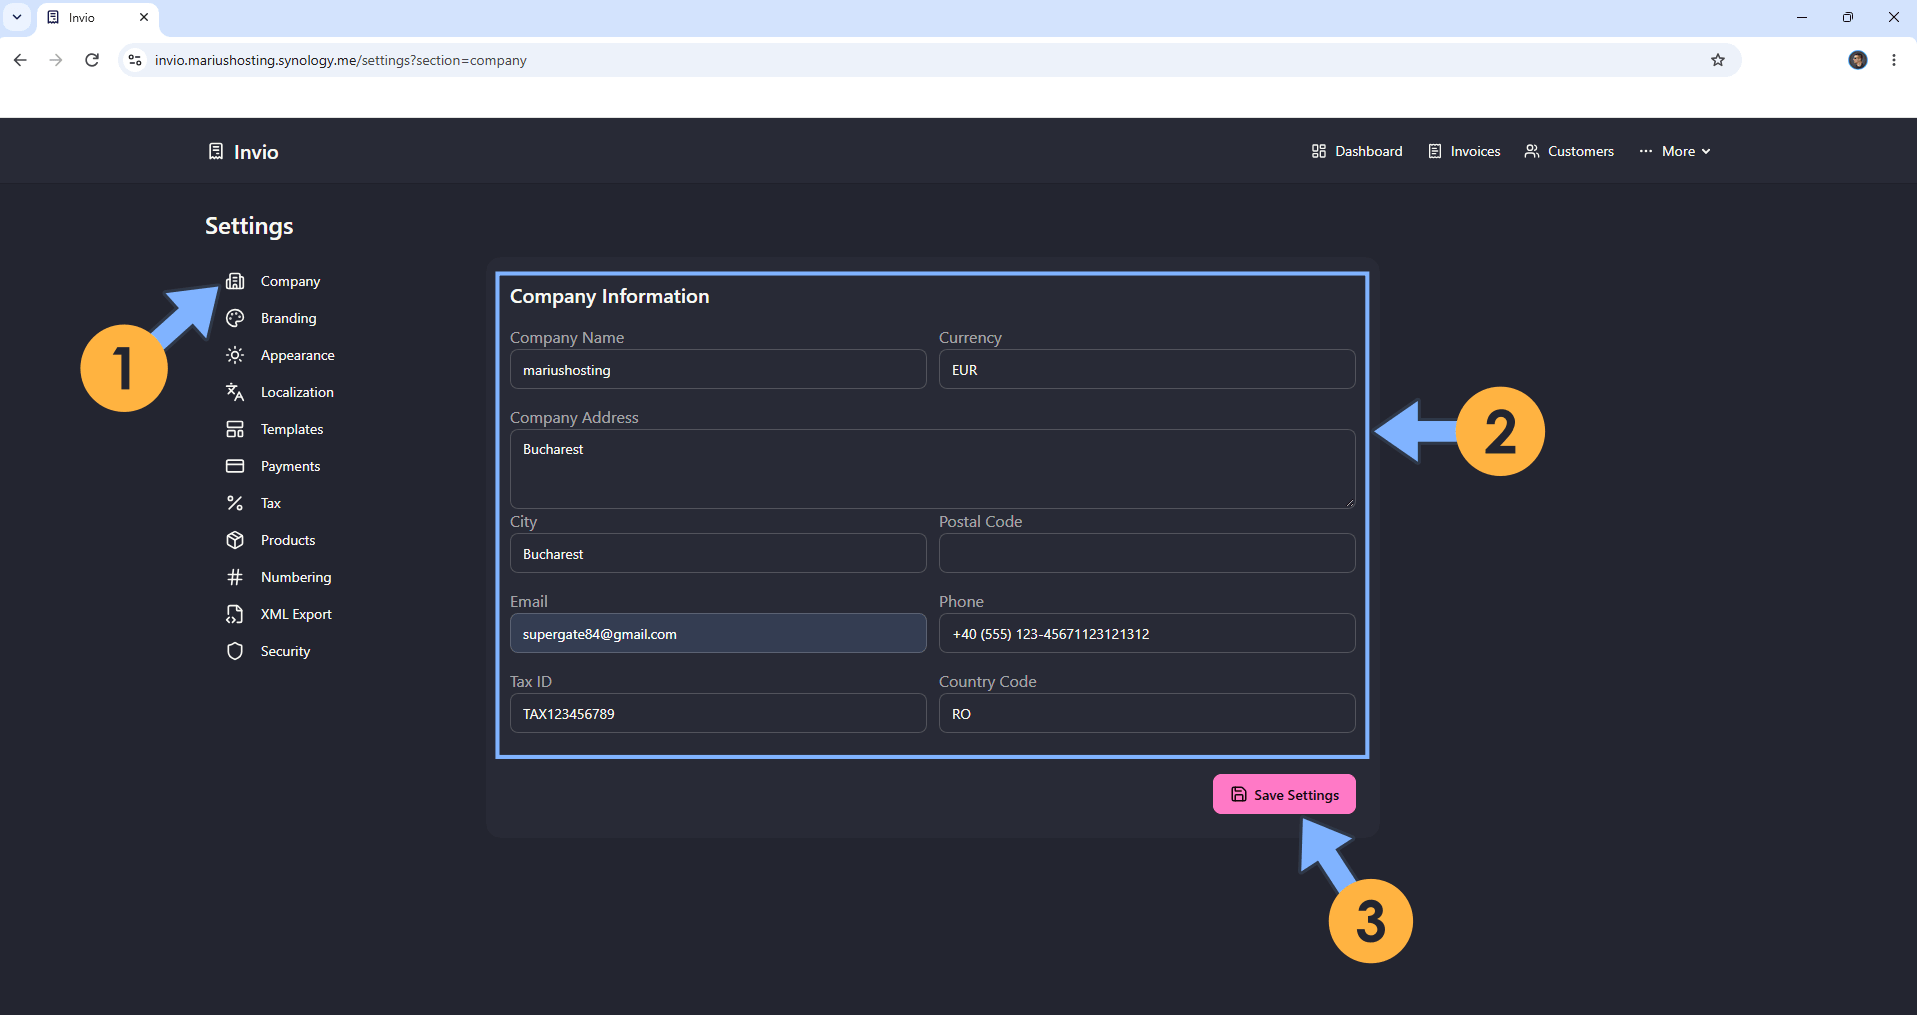Focus the Company Name field
This screenshot has height=1015, width=1917.
pyautogui.click(x=718, y=369)
